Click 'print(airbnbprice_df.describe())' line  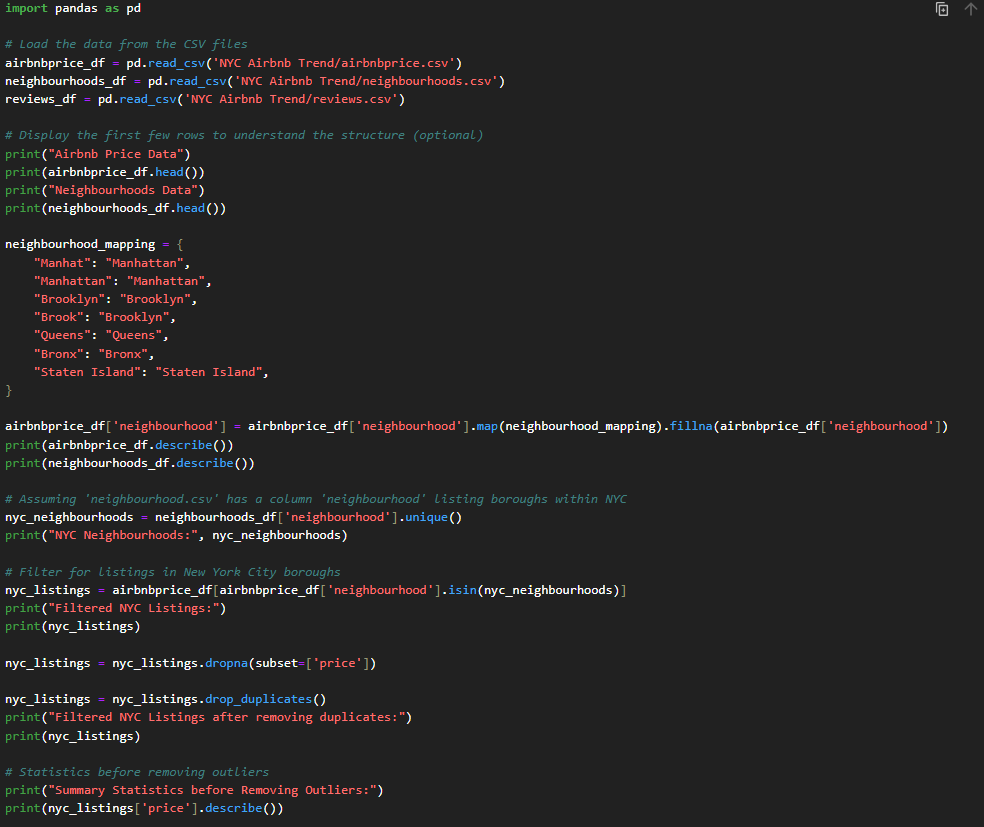[119, 445]
